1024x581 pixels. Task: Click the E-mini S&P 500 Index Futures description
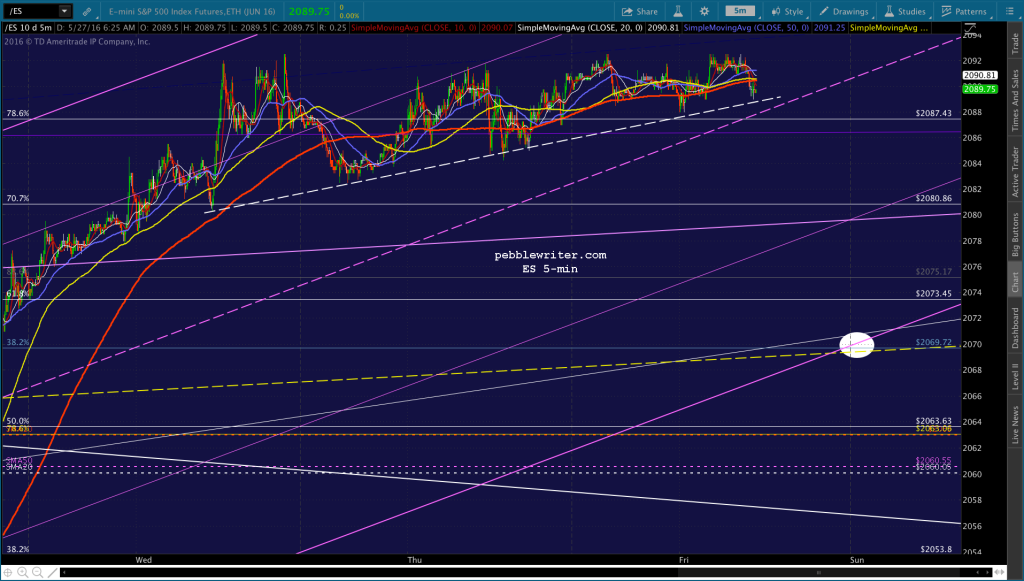(x=192, y=11)
